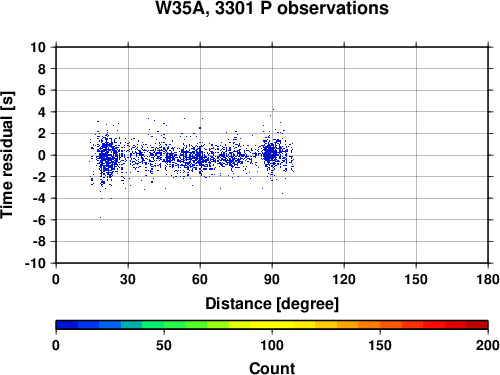The height and width of the screenshot is (375, 500).
Task: Click the dense data cluster near 20 degrees
Action: [107, 156]
